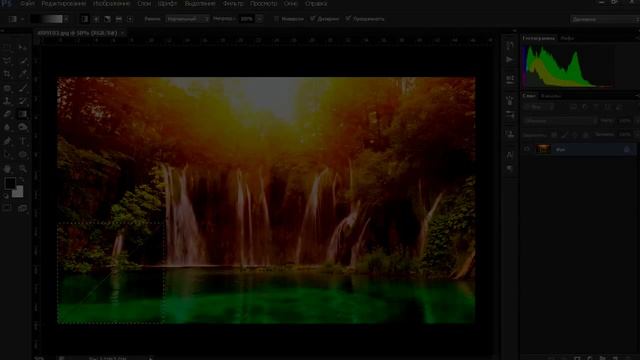Select the Eraser tool
Screen dimensions: 640x360
click(7, 114)
